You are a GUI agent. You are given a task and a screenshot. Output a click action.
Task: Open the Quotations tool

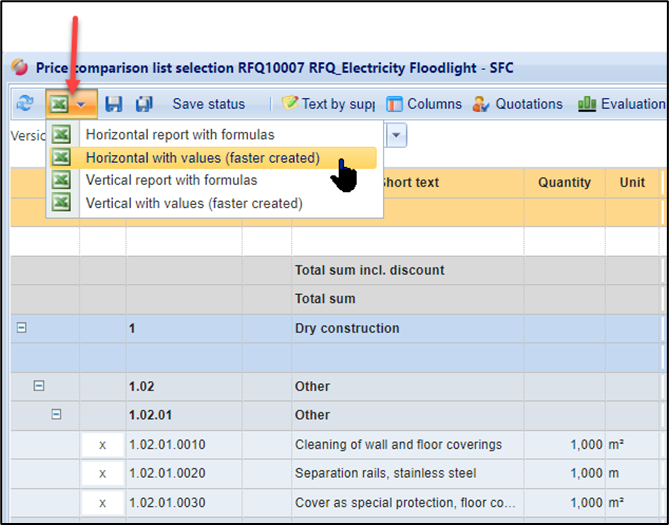coord(517,104)
